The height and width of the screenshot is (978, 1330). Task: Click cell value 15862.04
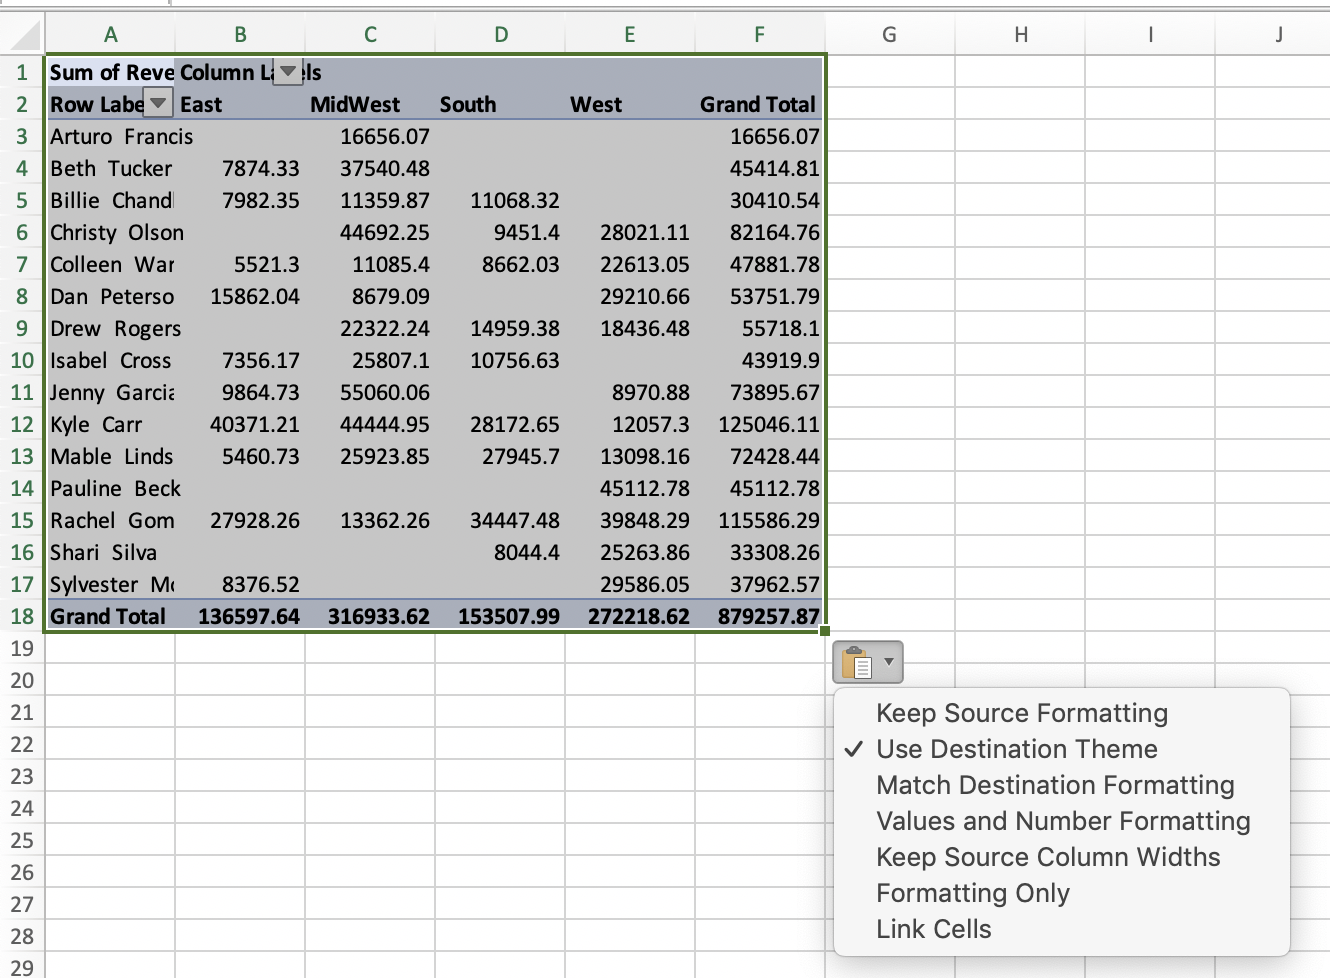tap(240, 296)
